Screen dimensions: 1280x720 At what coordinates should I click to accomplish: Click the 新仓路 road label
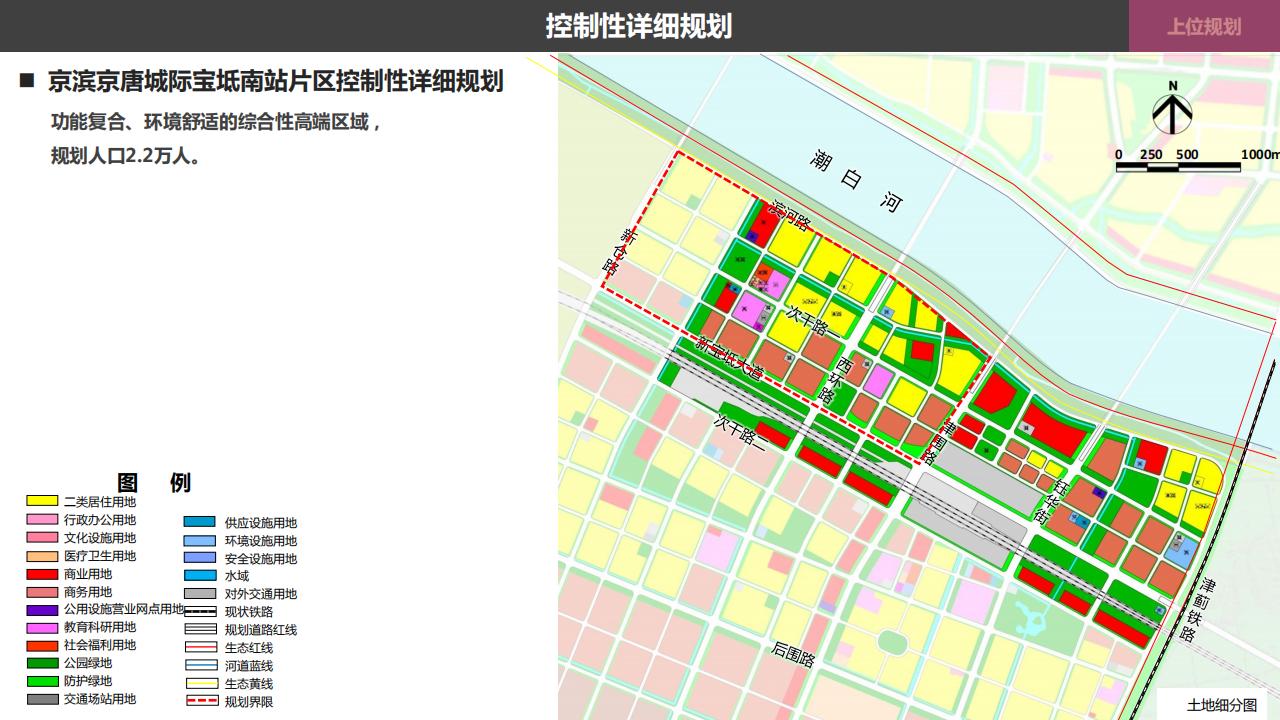coord(620,252)
